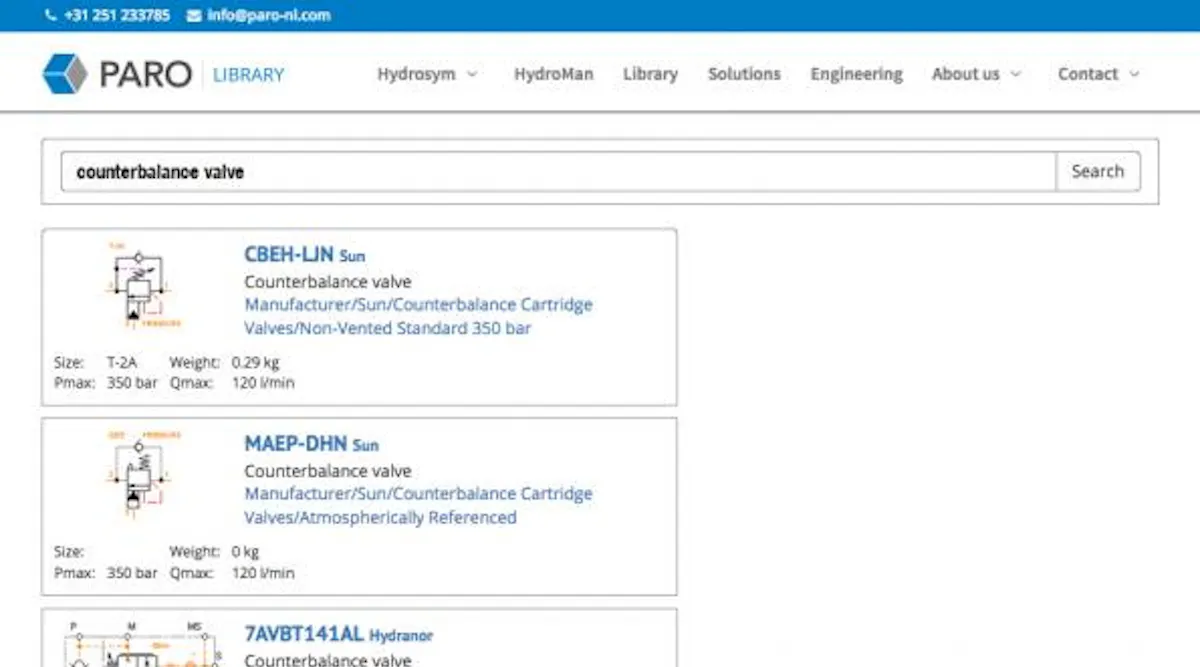
Task: Select the MAEP-DHN weight value 0 kg
Action: coord(246,552)
